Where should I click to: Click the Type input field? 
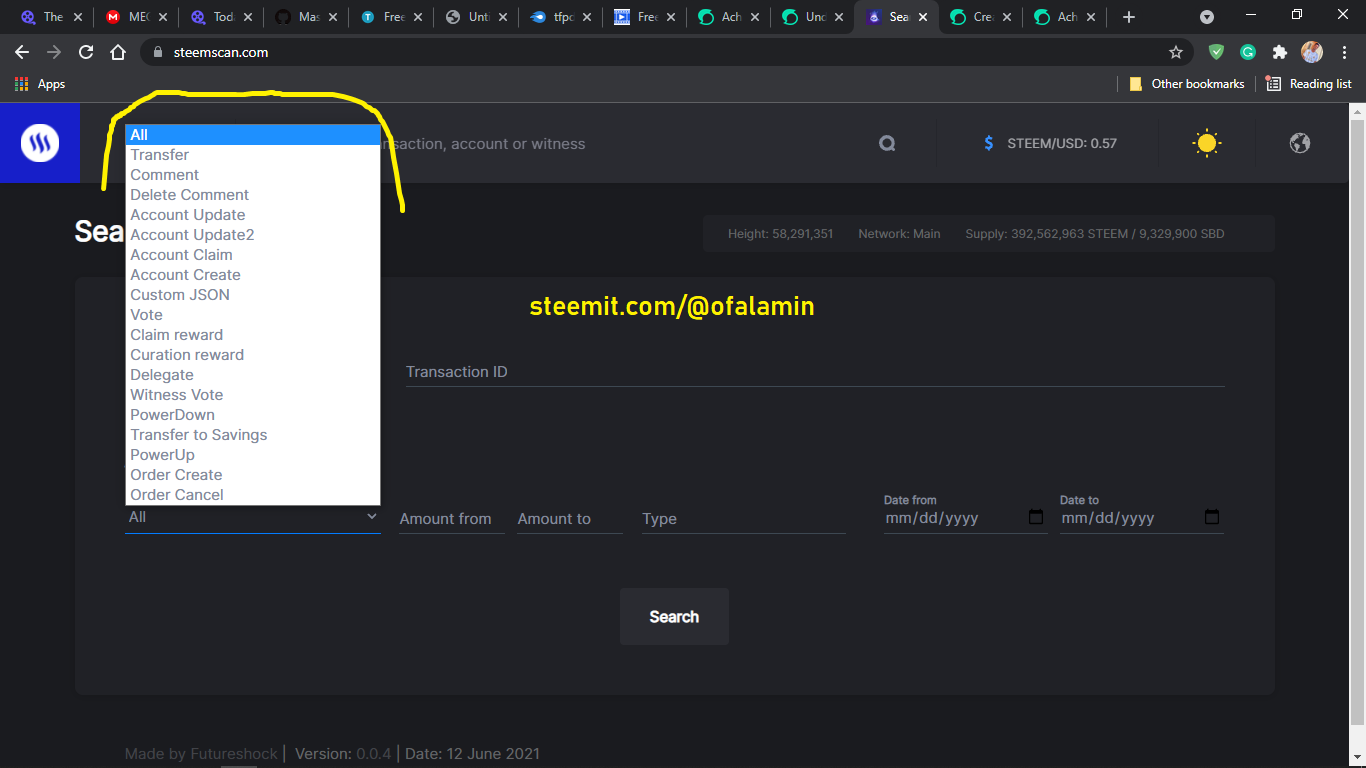[x=744, y=519]
